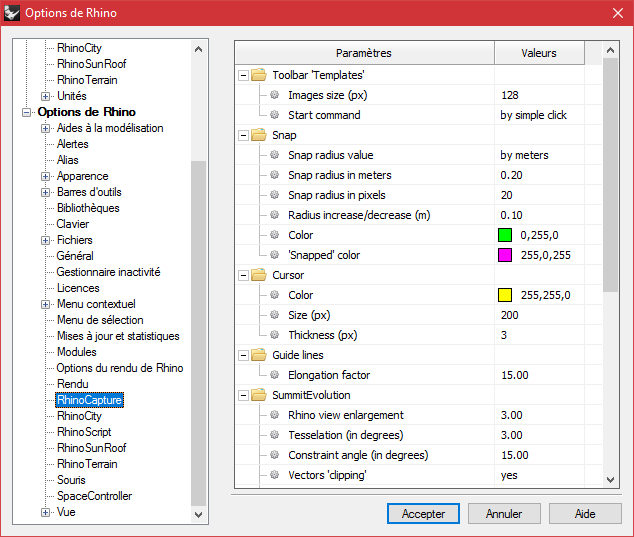Click gear icon beside Images size (px)
The image size is (634, 537).
(275, 95)
